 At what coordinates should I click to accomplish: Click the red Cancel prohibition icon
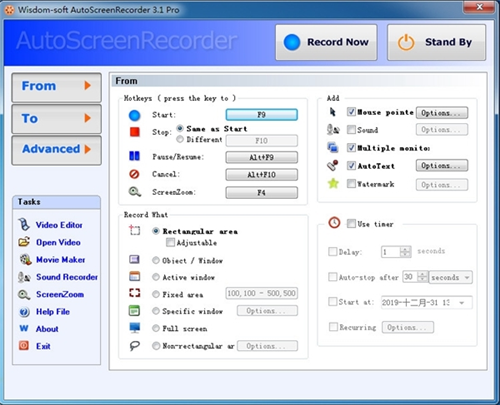[134, 174]
